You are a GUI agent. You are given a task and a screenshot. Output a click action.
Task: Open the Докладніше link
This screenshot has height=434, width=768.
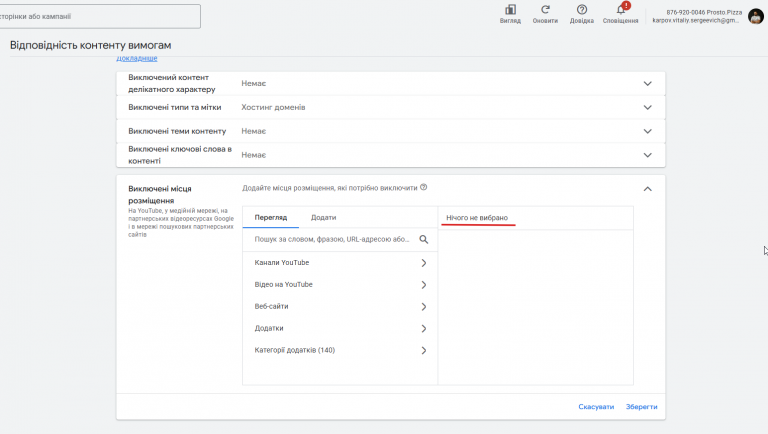click(x=137, y=59)
